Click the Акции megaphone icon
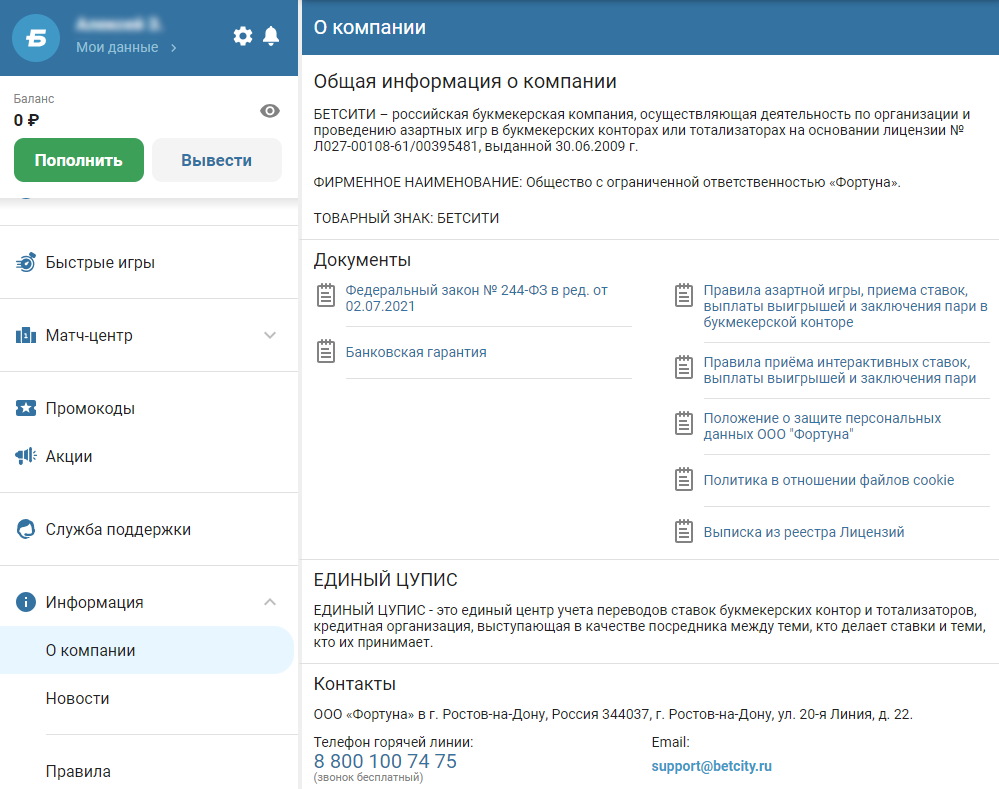The height and width of the screenshot is (789, 999). pos(25,456)
